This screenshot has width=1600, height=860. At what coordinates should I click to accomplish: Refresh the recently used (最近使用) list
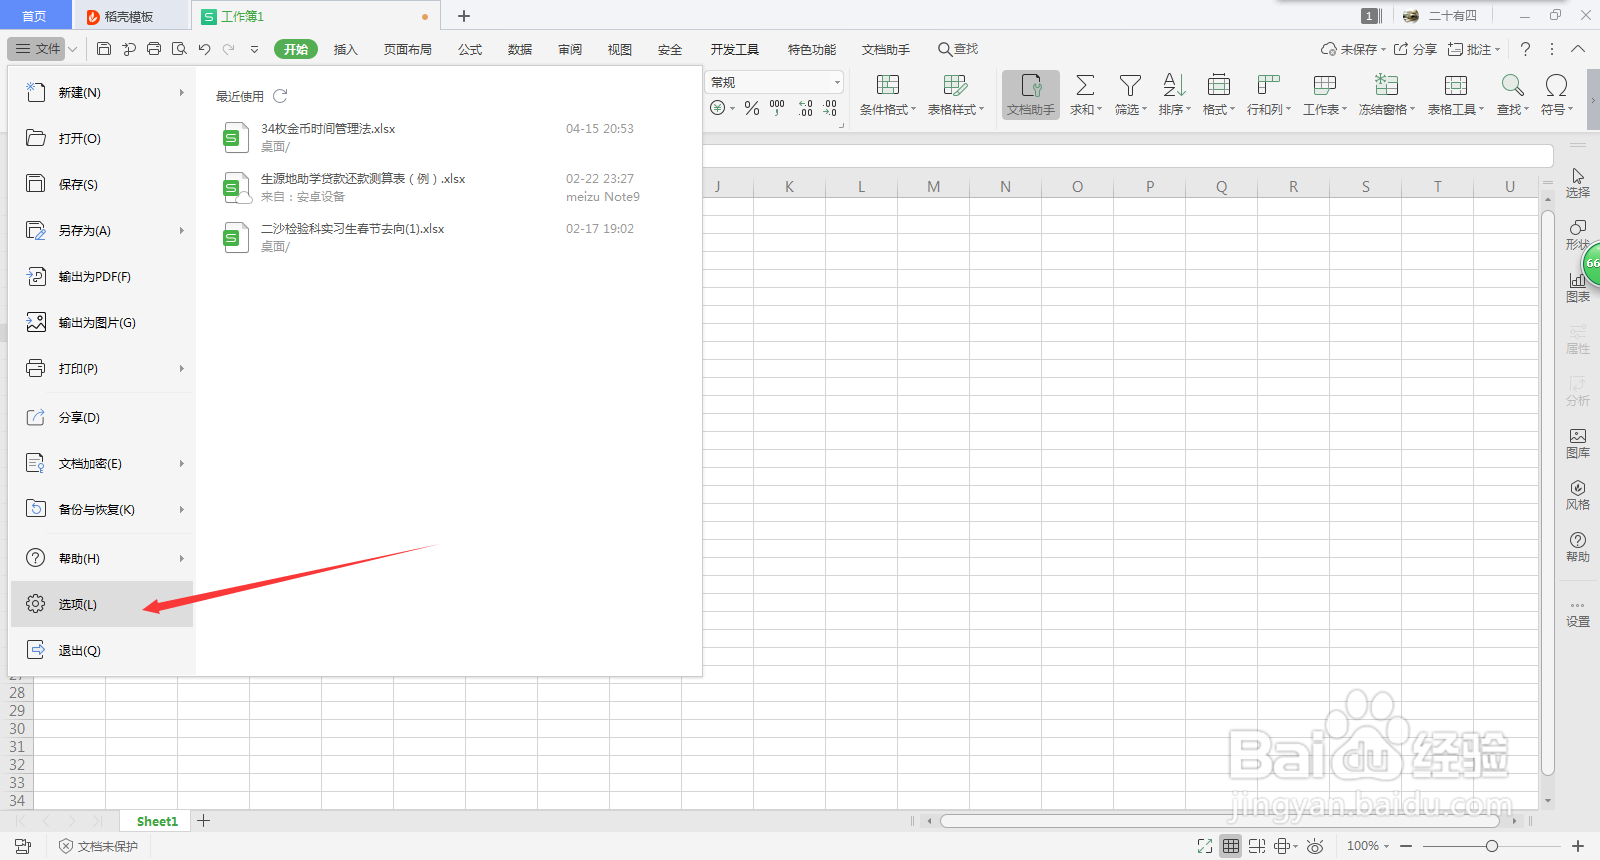pyautogui.click(x=280, y=96)
